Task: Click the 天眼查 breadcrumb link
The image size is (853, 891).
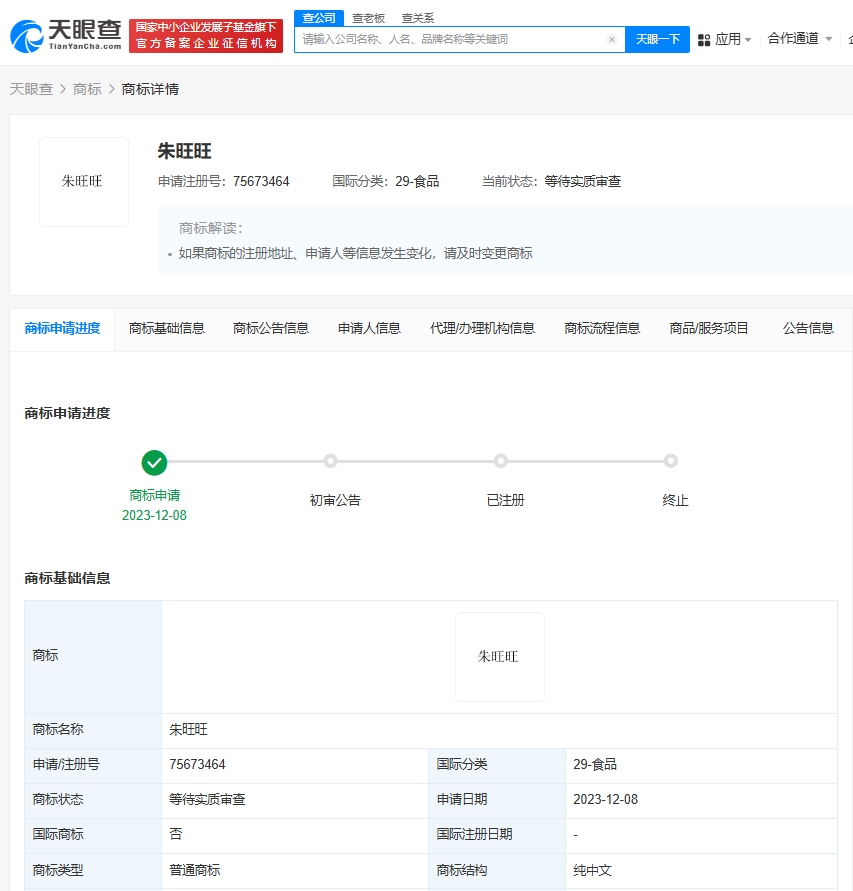Action: point(31,89)
